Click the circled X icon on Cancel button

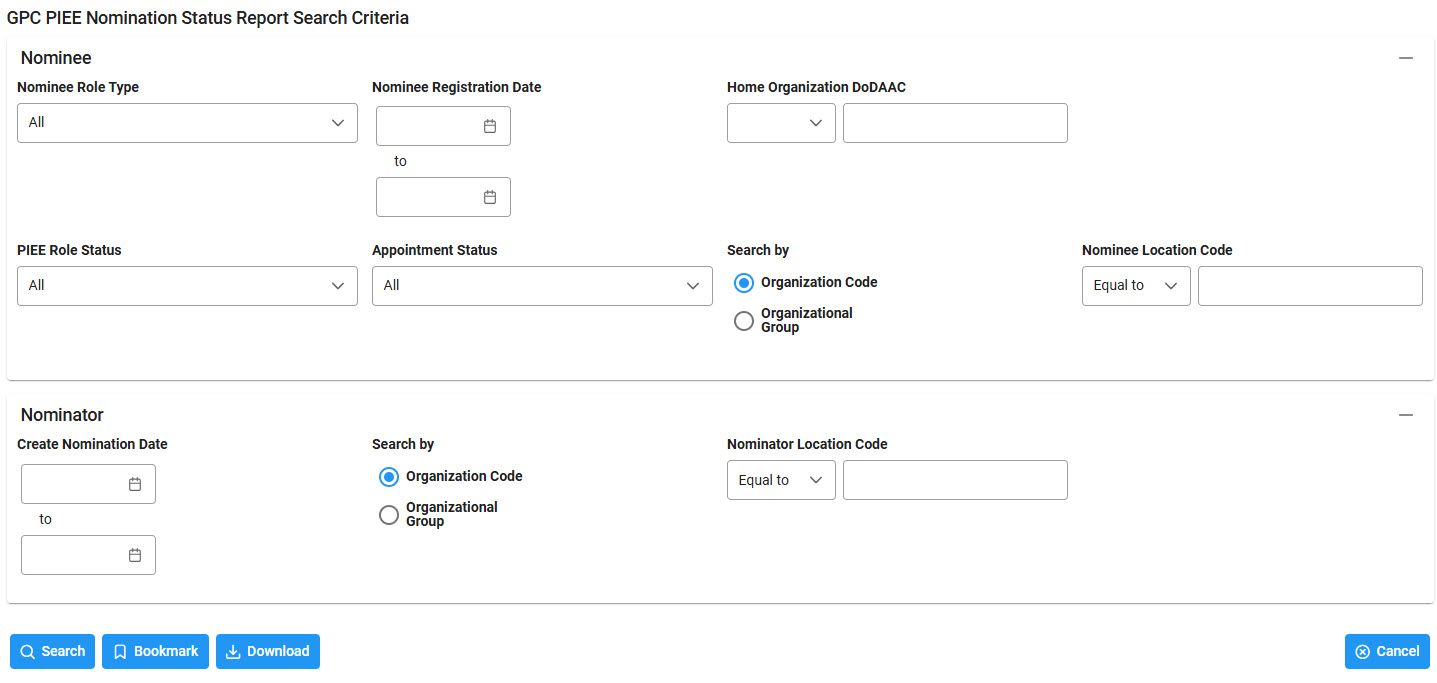point(1363,651)
